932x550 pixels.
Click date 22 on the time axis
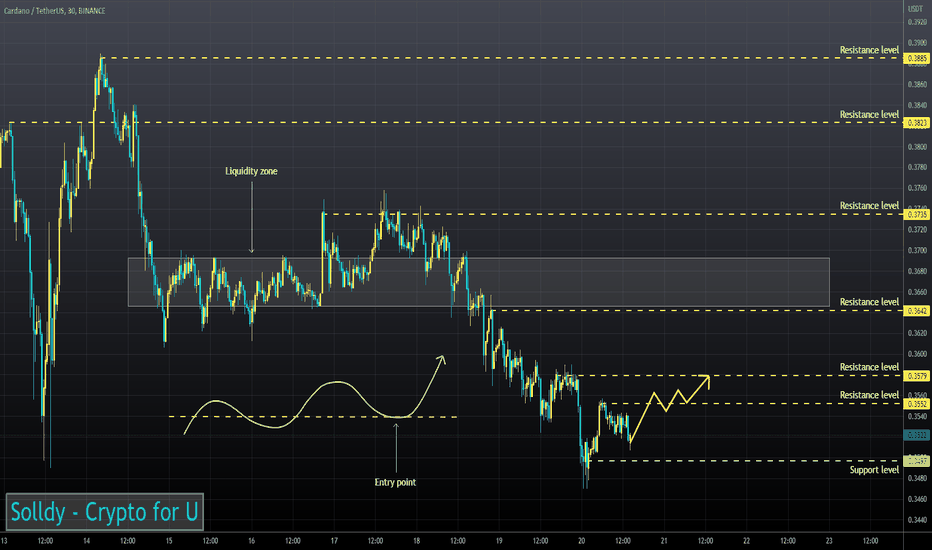pos(747,541)
